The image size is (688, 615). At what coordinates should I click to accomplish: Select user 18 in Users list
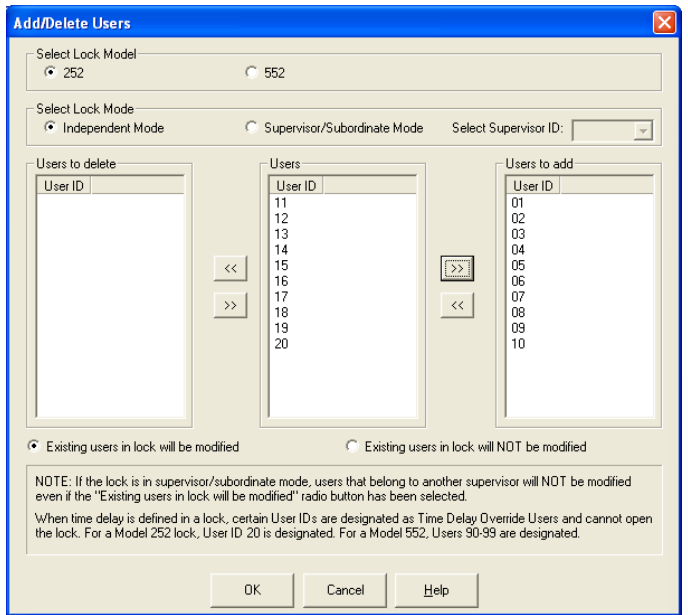tap(281, 312)
